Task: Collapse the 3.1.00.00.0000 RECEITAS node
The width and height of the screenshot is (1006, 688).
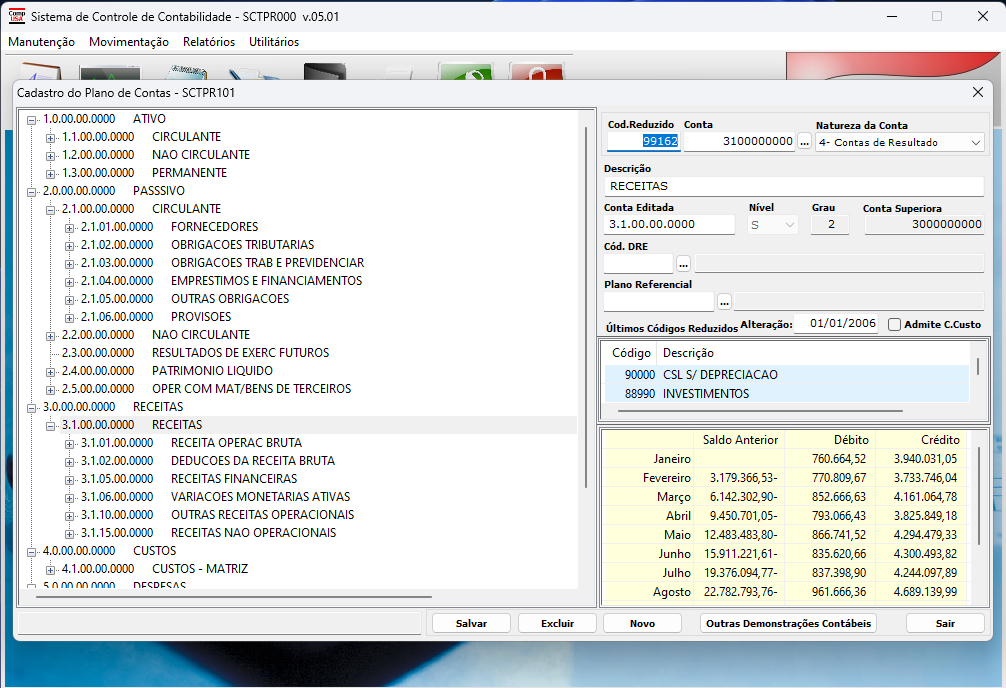Action: [x=51, y=426]
